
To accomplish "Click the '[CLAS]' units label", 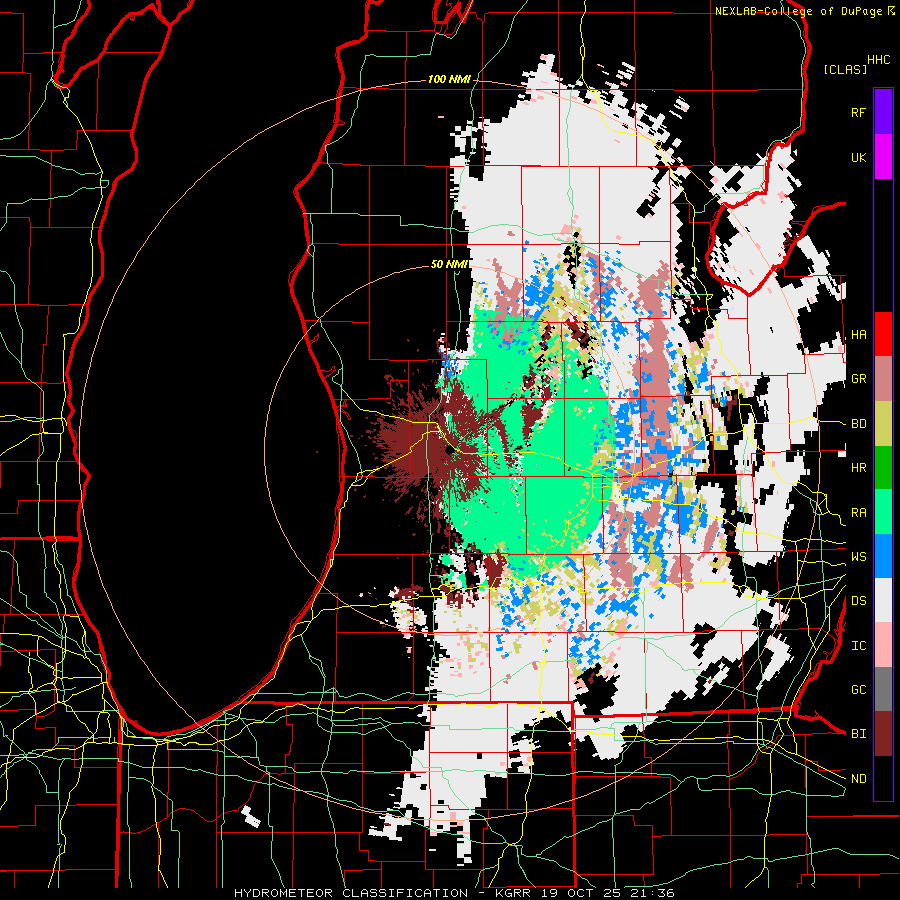I will pos(845,69).
